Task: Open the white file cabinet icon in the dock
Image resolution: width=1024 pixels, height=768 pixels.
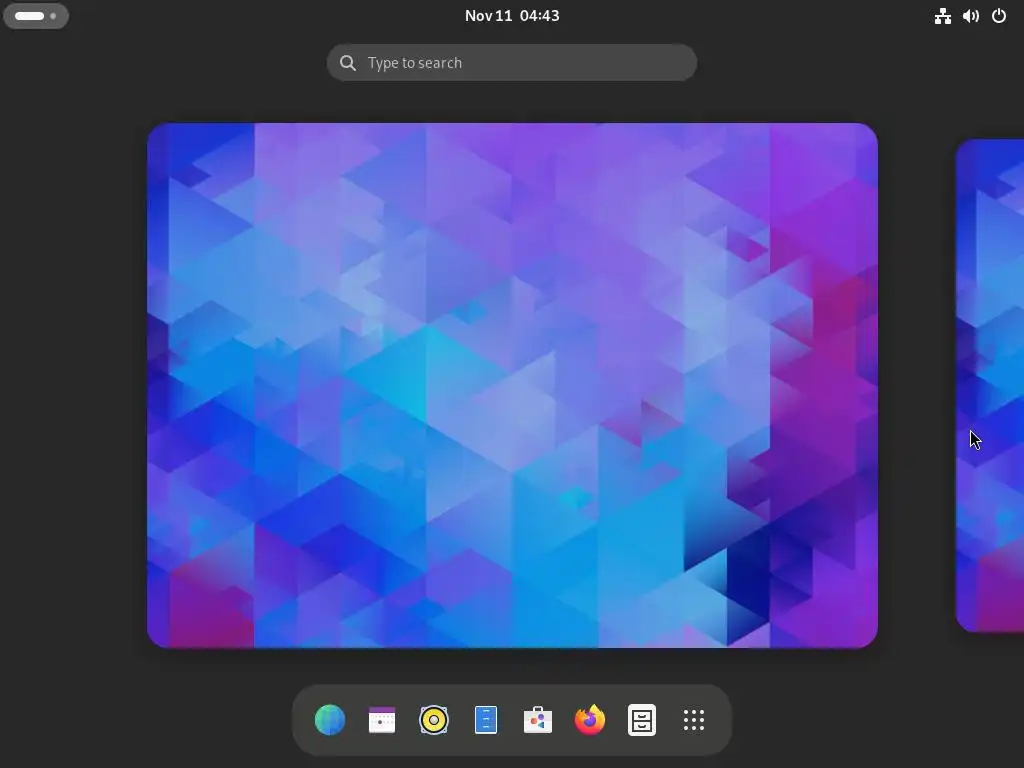Action: (642, 720)
